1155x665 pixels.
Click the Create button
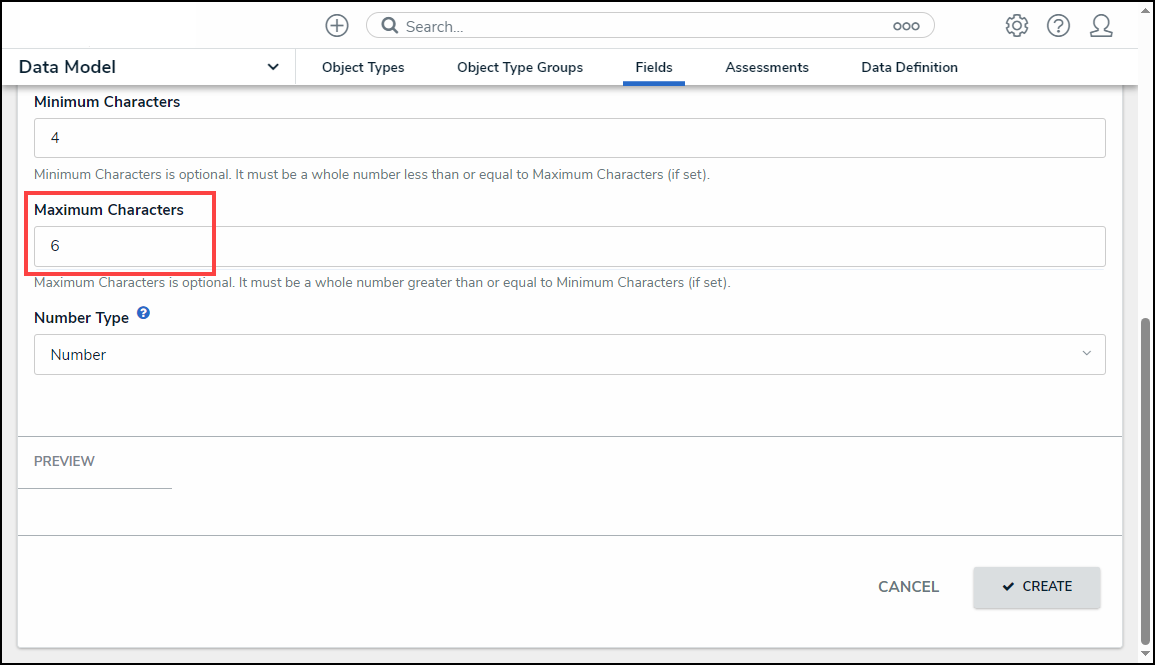coord(1037,587)
